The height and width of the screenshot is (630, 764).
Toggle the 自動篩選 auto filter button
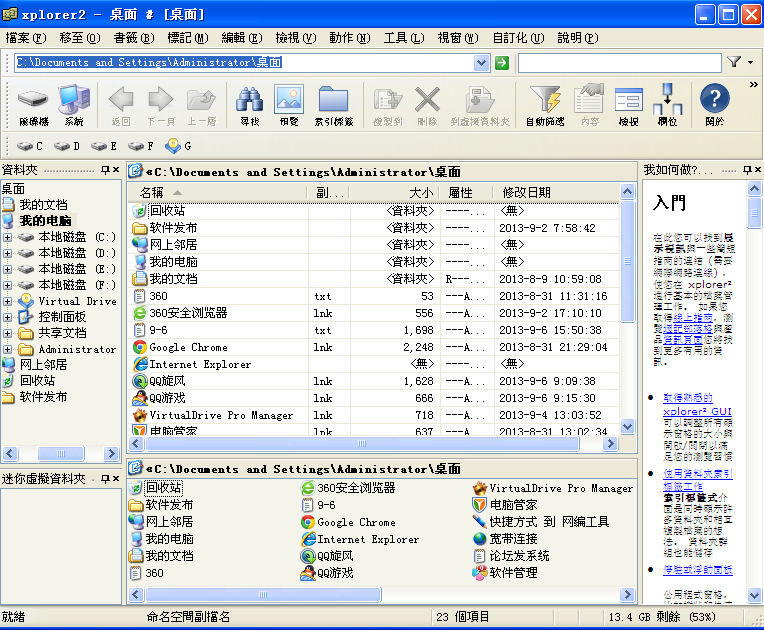[544, 104]
